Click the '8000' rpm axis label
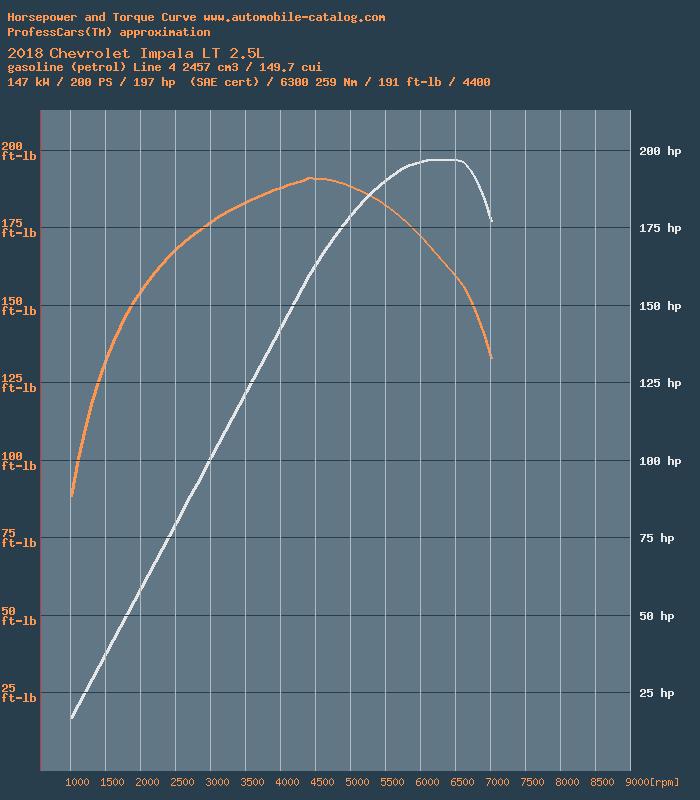This screenshot has height=800, width=700. [x=567, y=782]
